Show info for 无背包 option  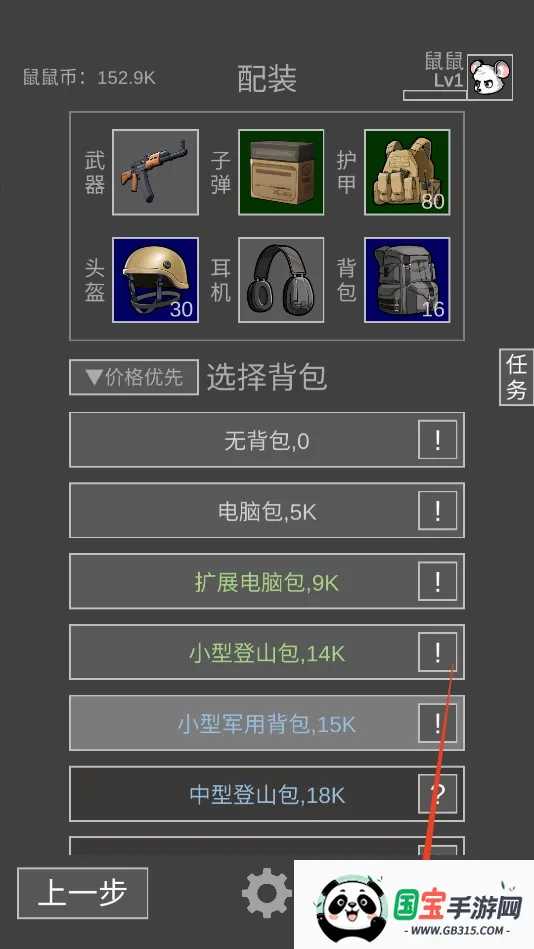[x=438, y=440]
